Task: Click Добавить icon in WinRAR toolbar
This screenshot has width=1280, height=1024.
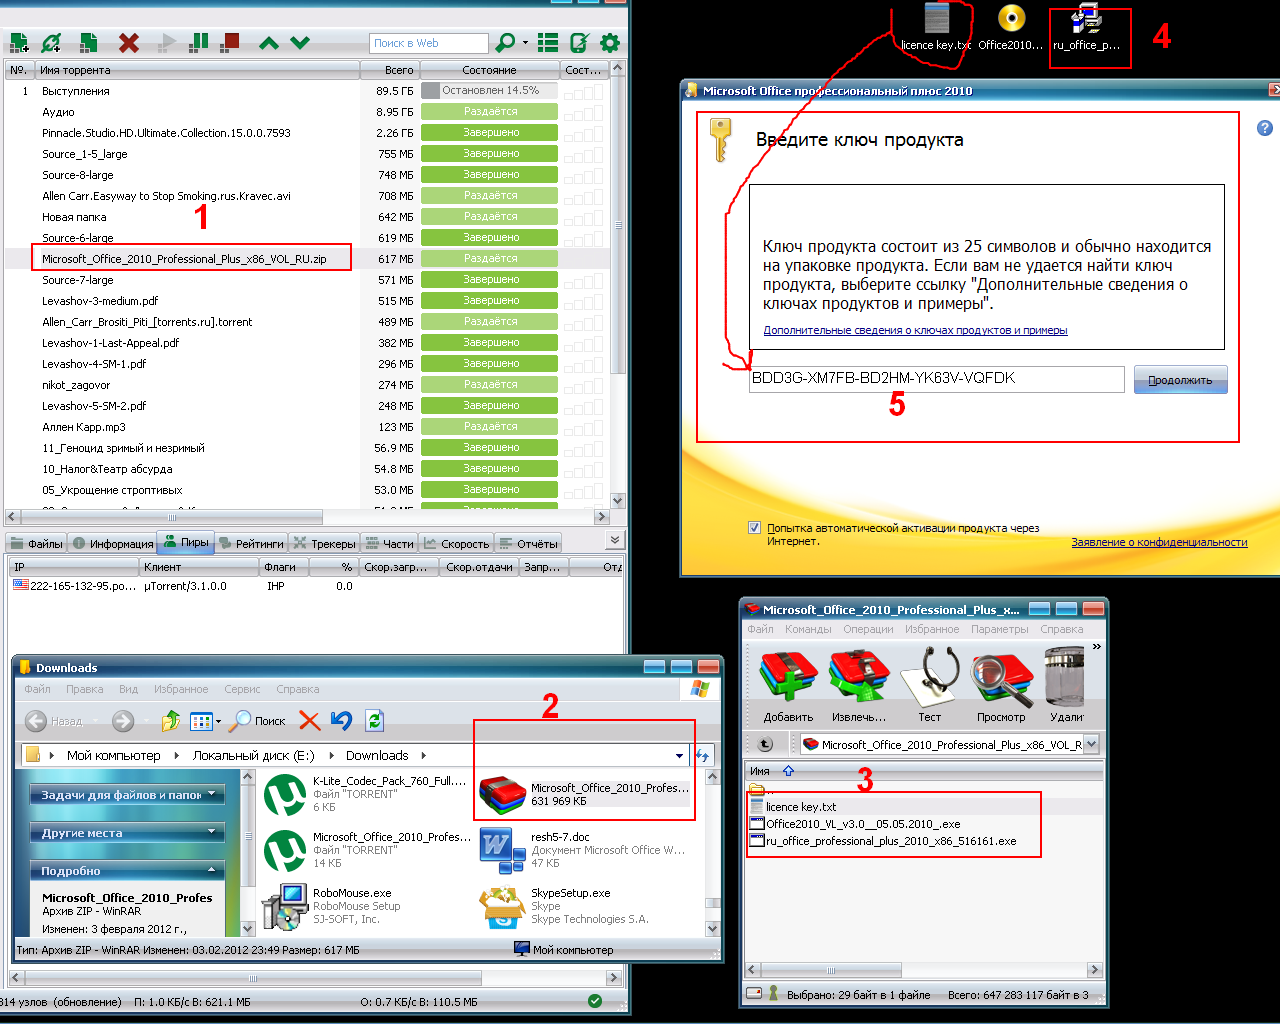Action: (x=788, y=686)
